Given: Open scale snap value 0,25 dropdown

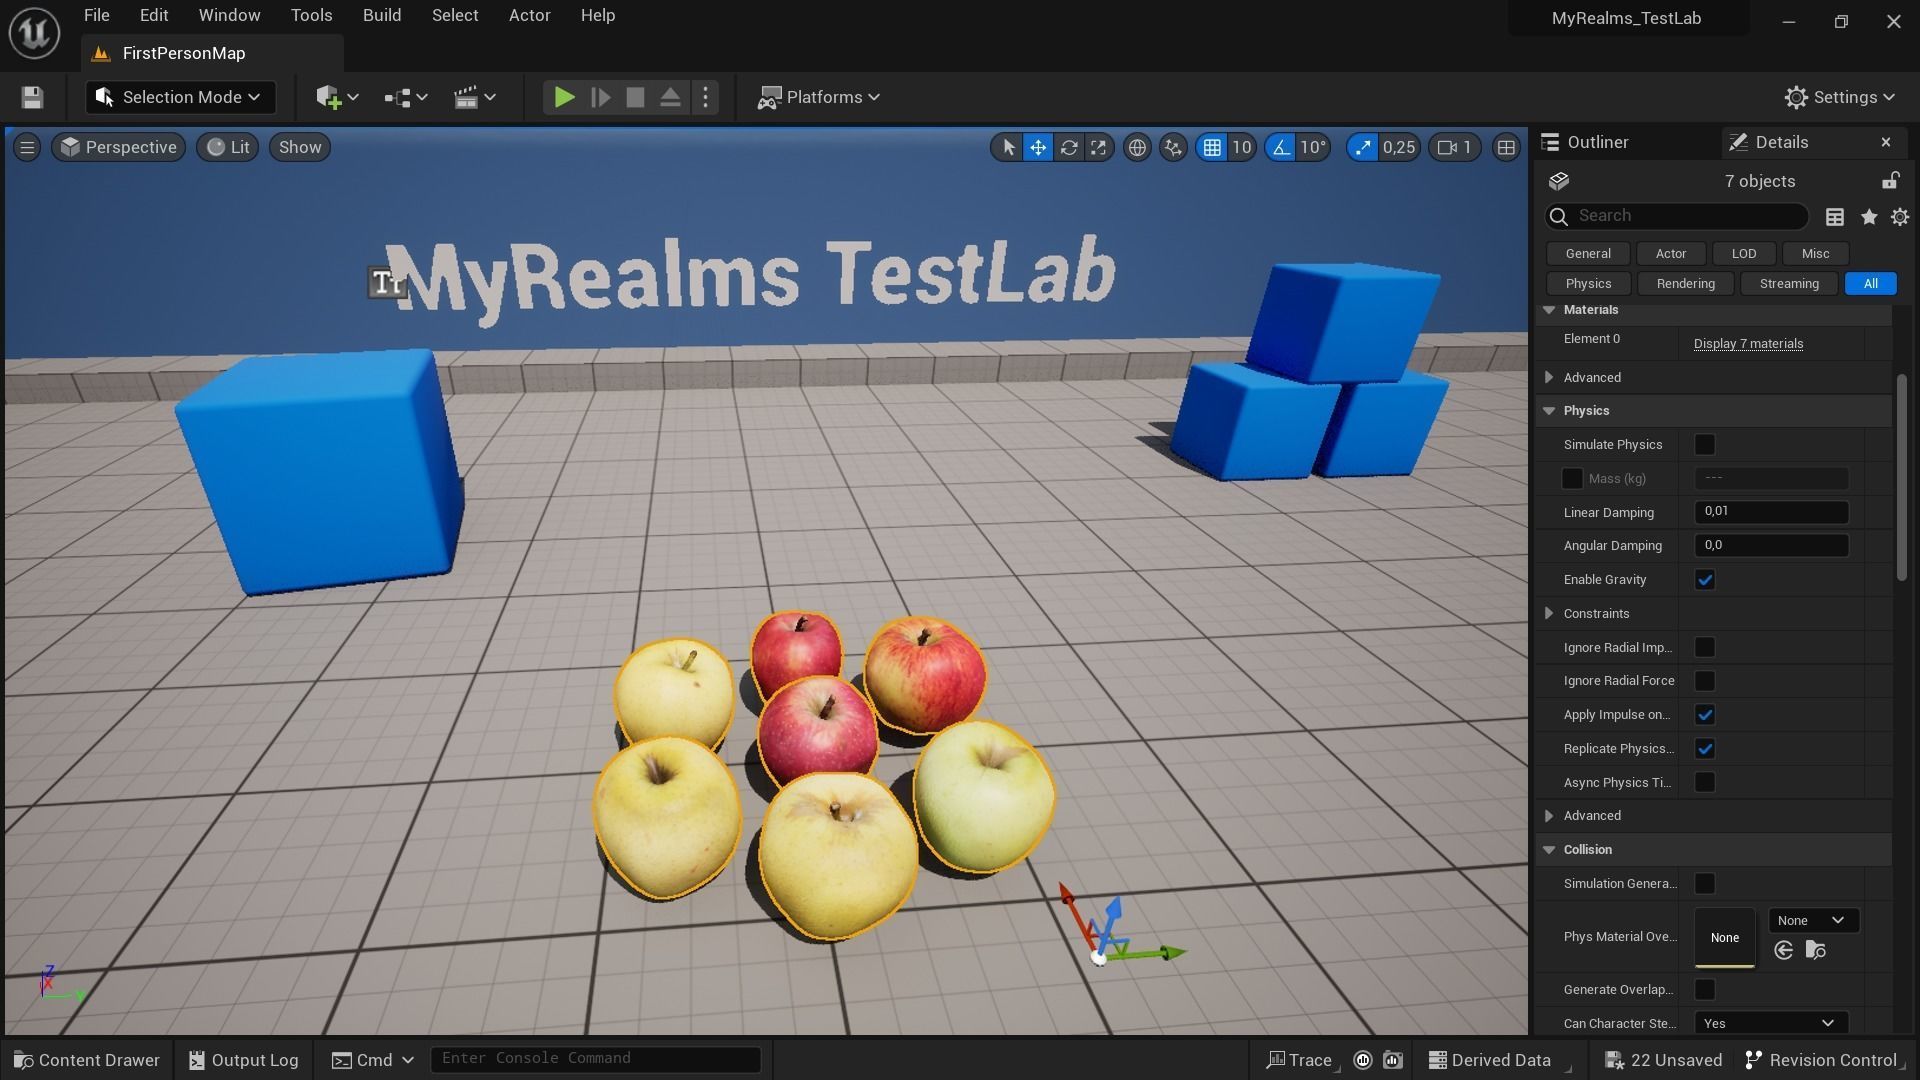Looking at the screenshot, I should coord(1399,148).
